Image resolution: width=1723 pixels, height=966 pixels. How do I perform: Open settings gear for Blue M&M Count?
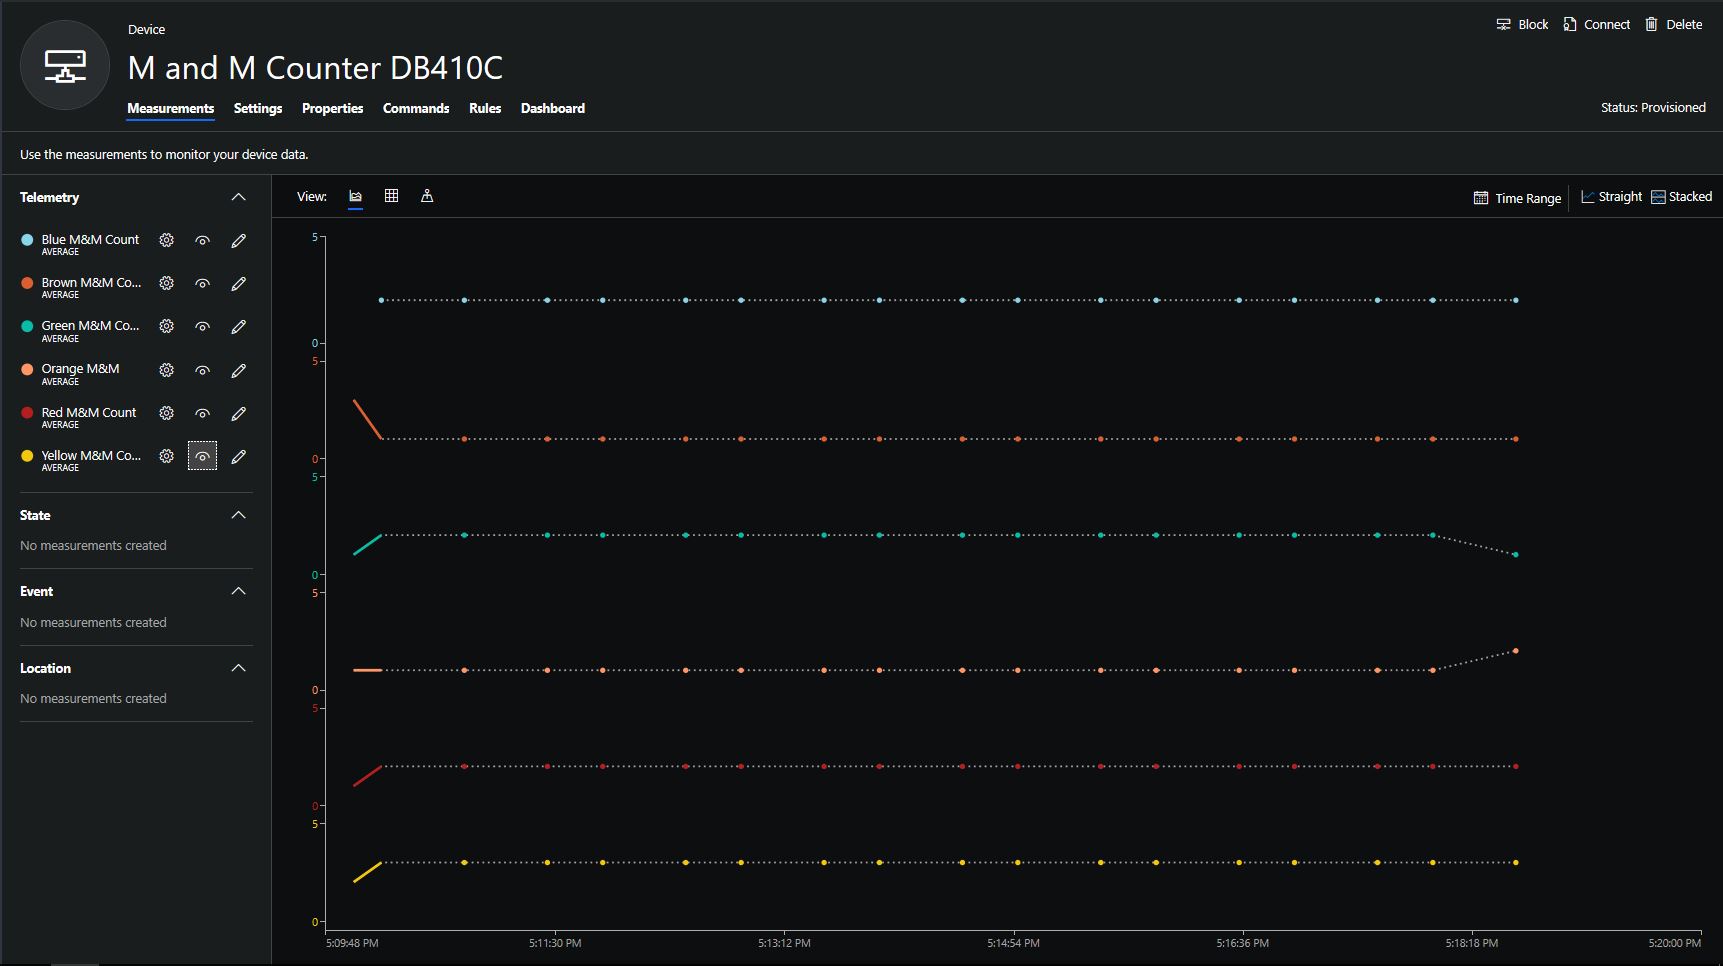point(167,240)
